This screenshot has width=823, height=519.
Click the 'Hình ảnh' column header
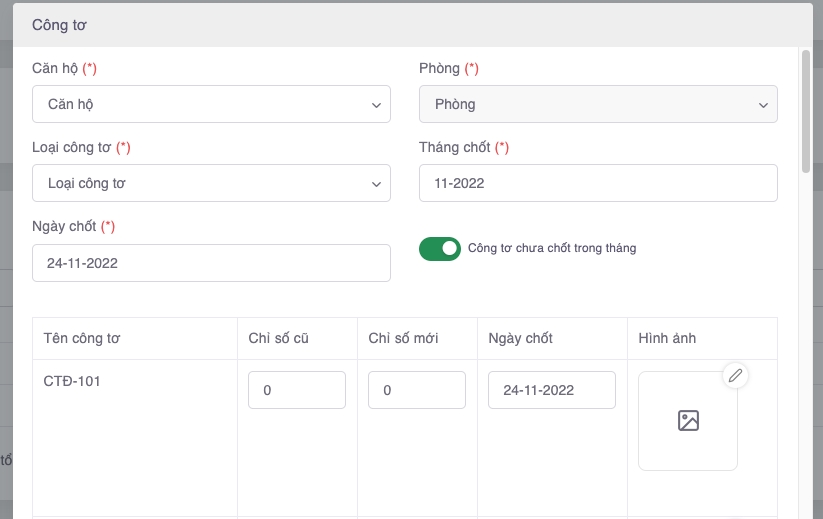(x=666, y=338)
